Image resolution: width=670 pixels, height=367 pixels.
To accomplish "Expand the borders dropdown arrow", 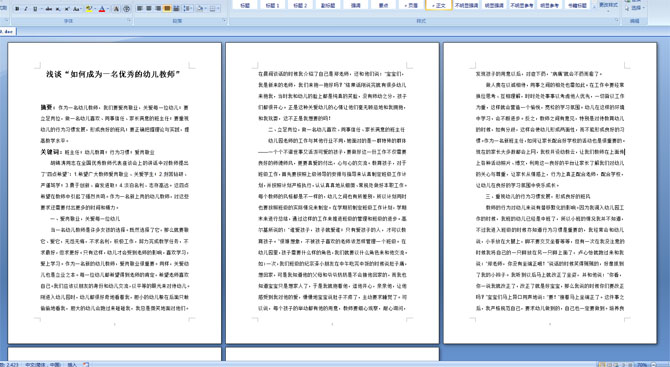I will [218, 8].
